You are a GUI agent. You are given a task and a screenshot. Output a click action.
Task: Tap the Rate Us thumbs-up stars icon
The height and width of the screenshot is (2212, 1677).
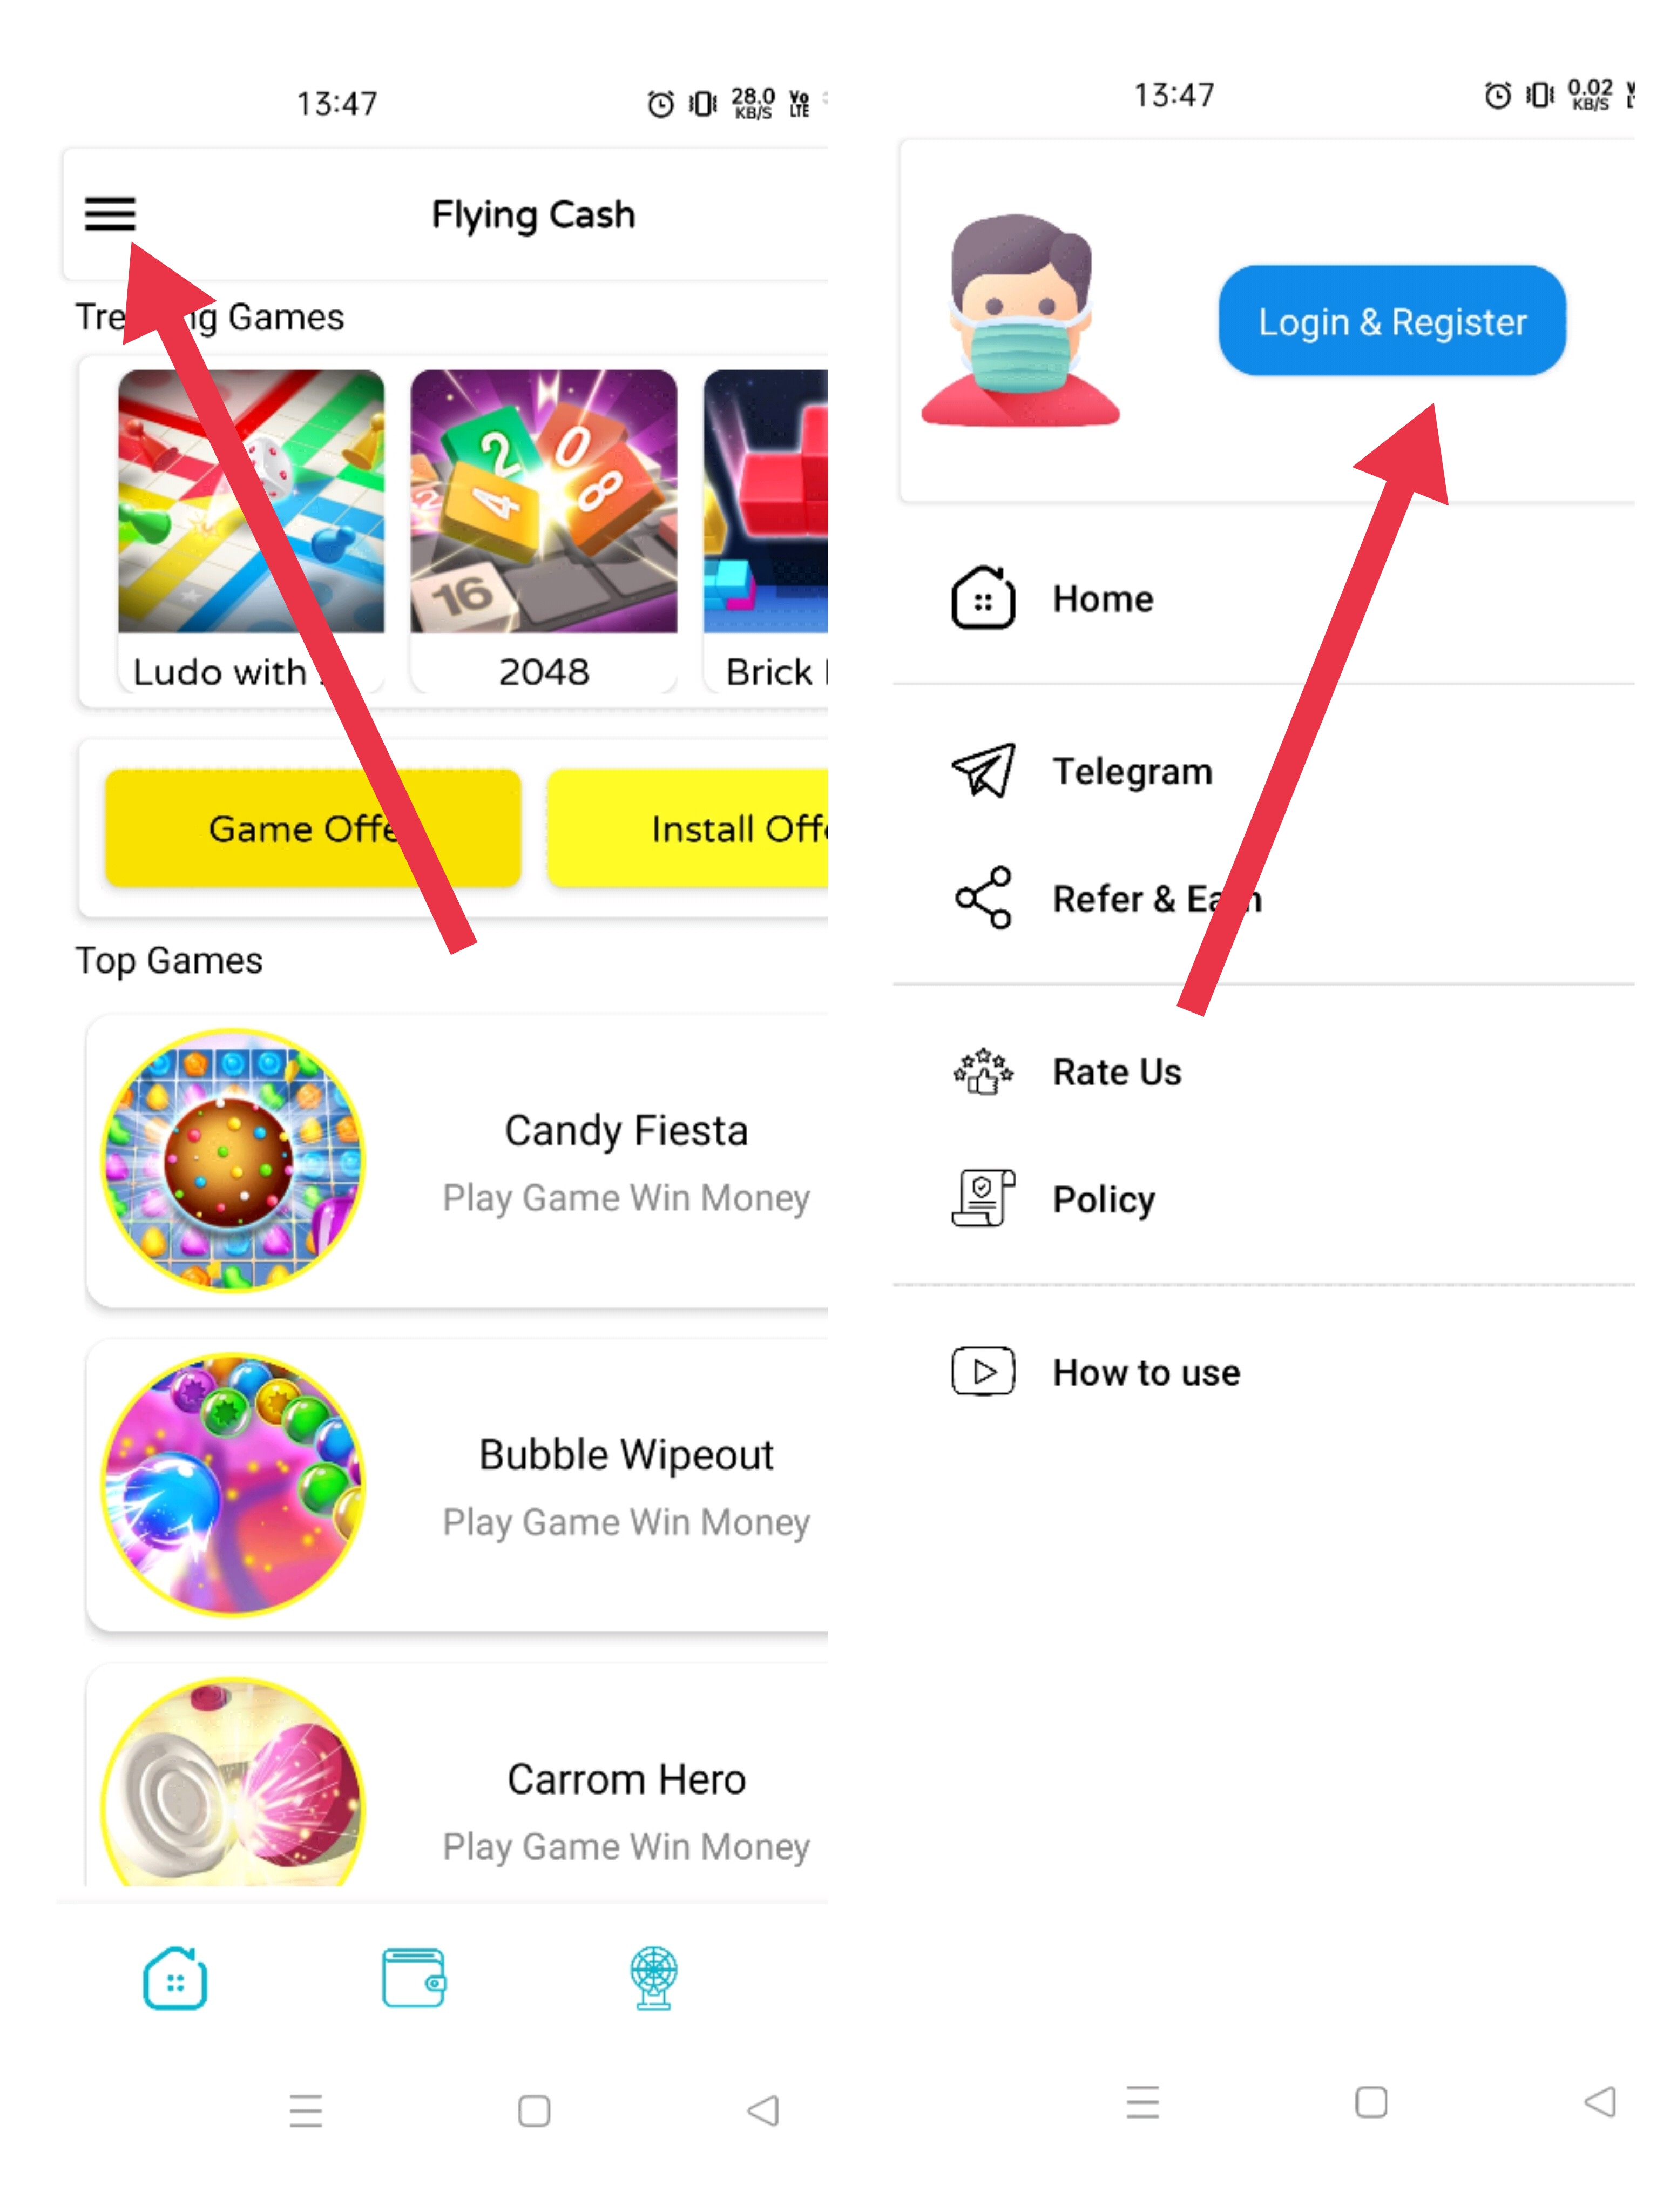[983, 1071]
